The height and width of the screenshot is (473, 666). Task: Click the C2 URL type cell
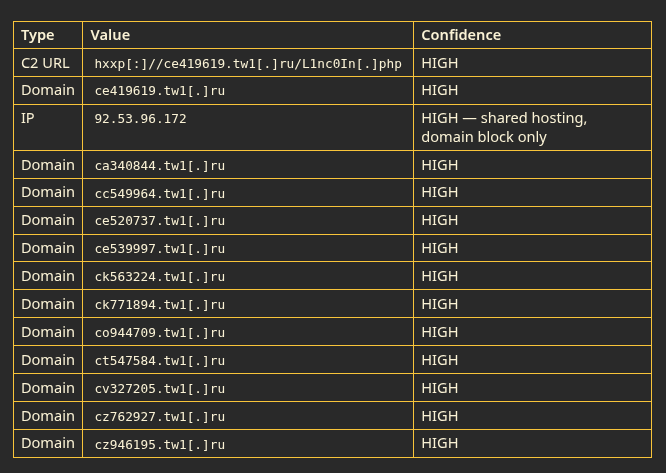(48, 63)
